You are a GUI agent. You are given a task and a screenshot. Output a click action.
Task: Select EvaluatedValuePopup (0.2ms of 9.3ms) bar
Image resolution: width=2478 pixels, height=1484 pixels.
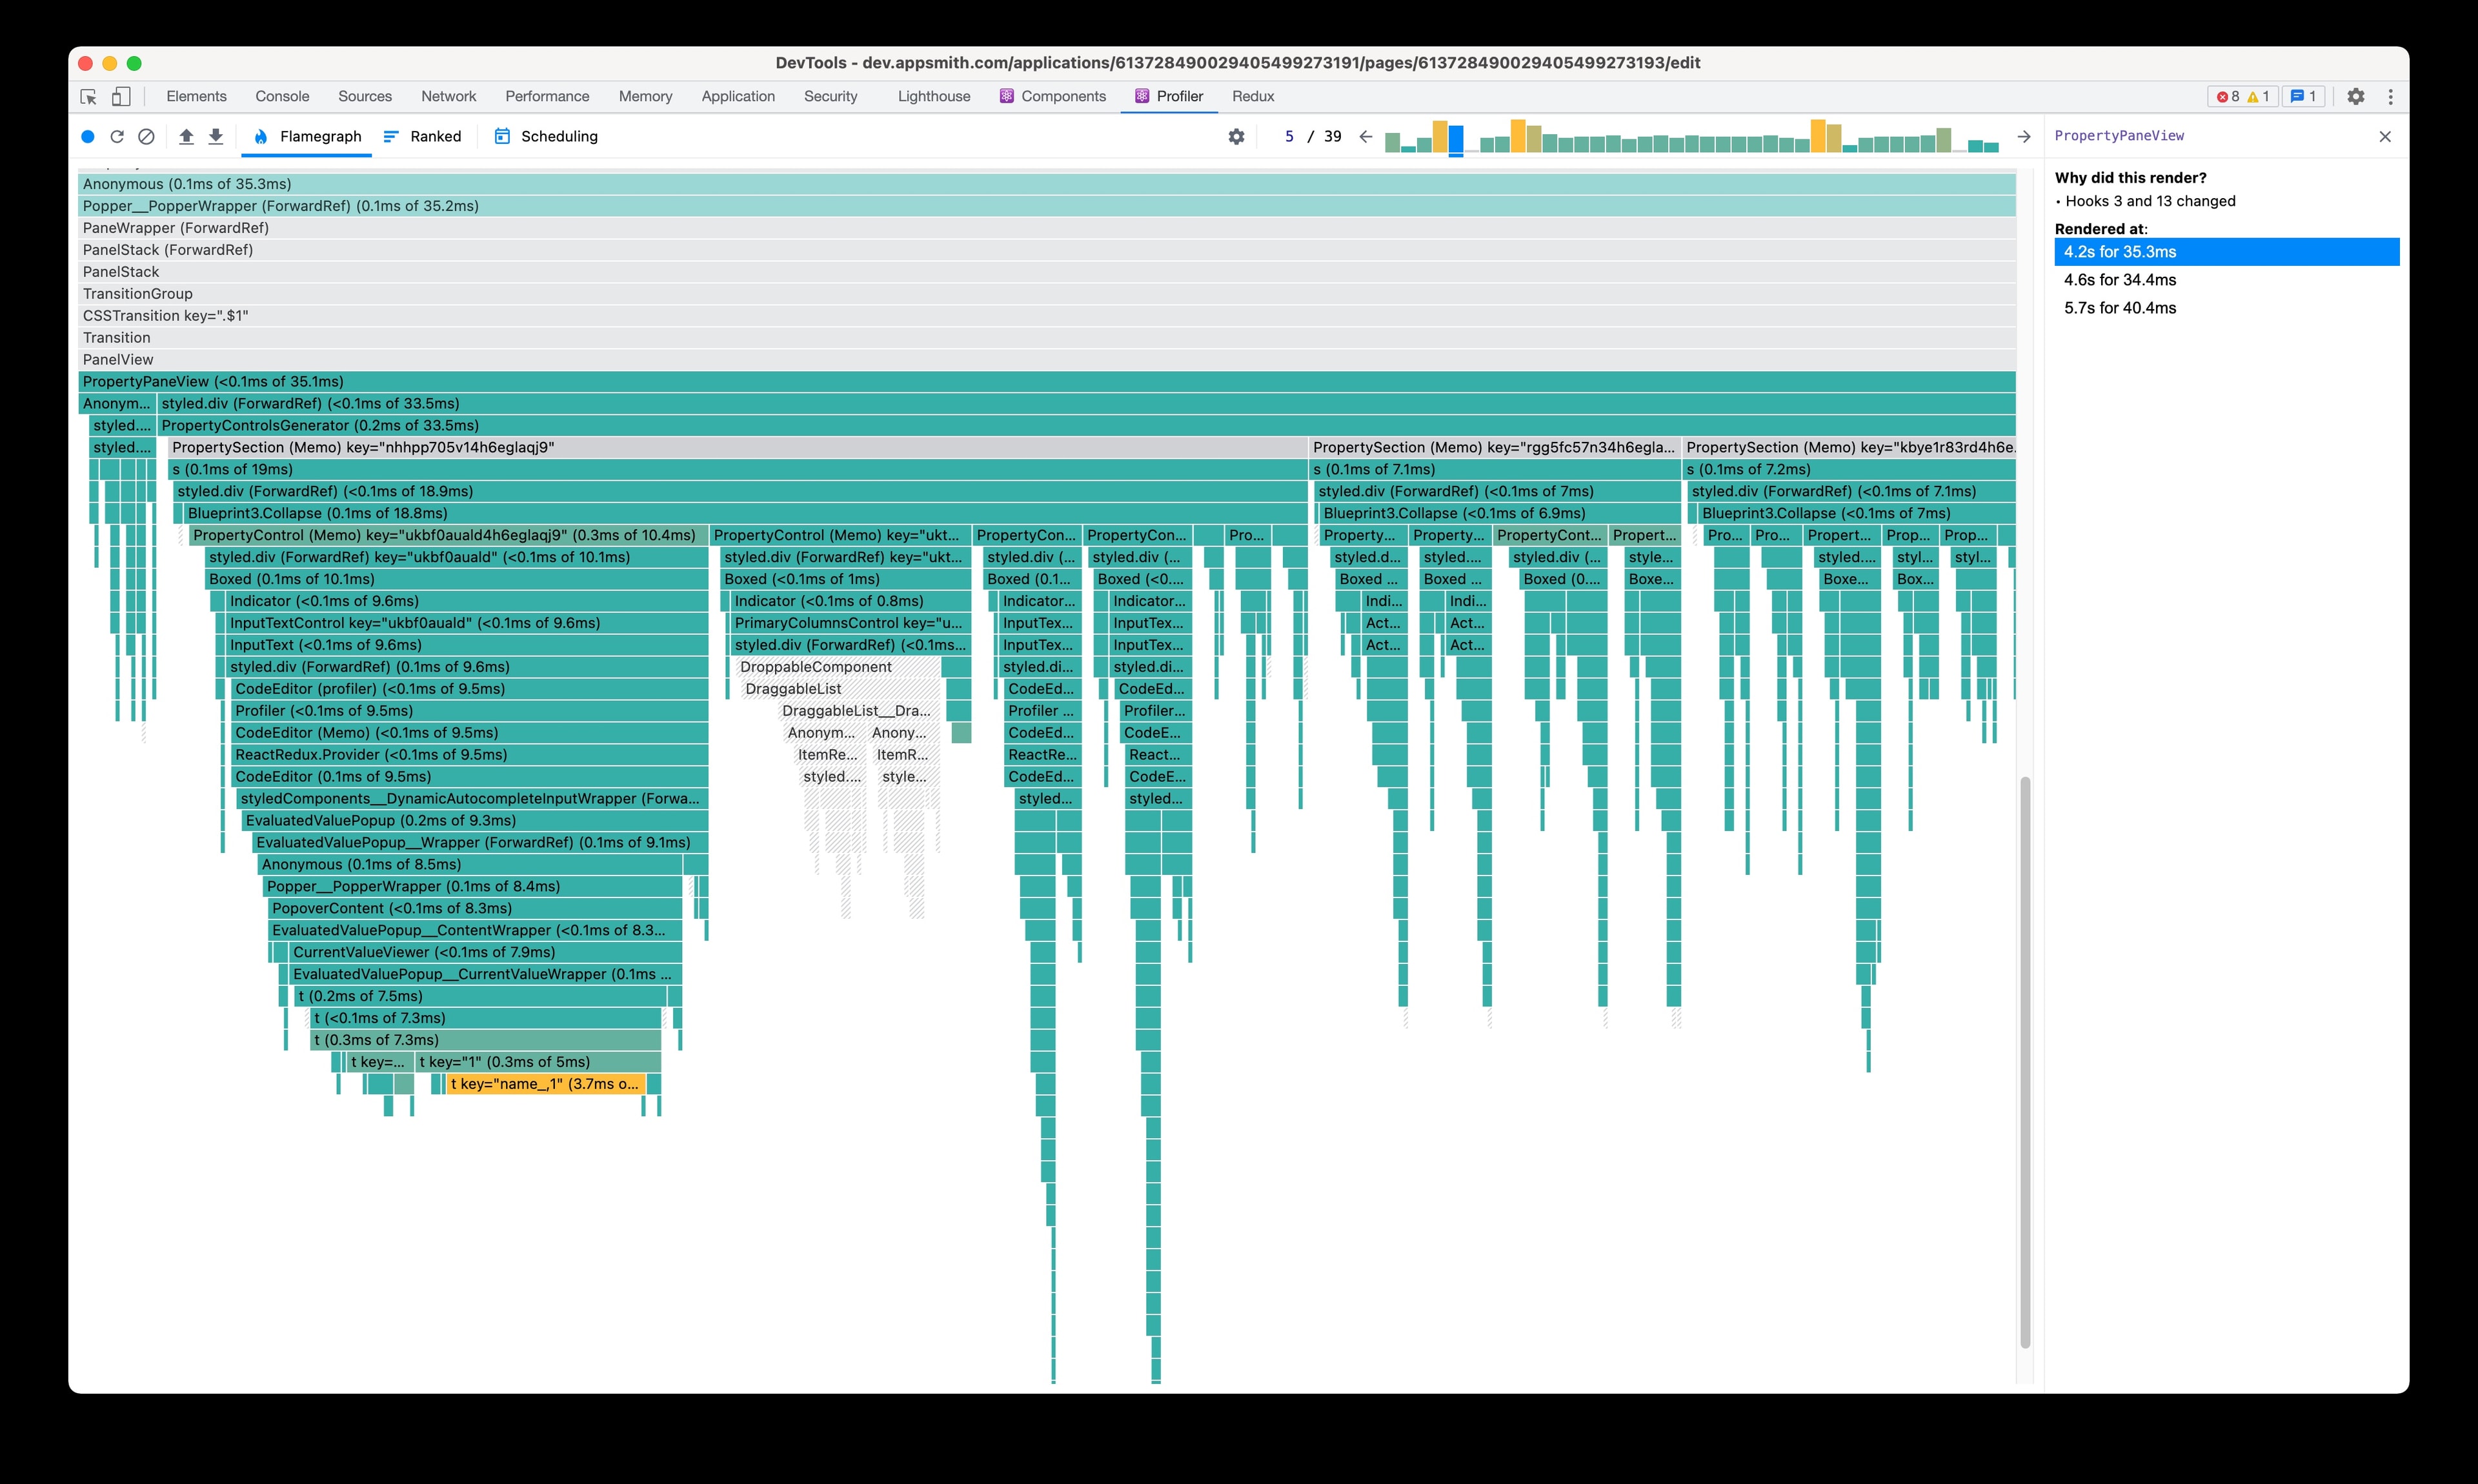(x=475, y=820)
